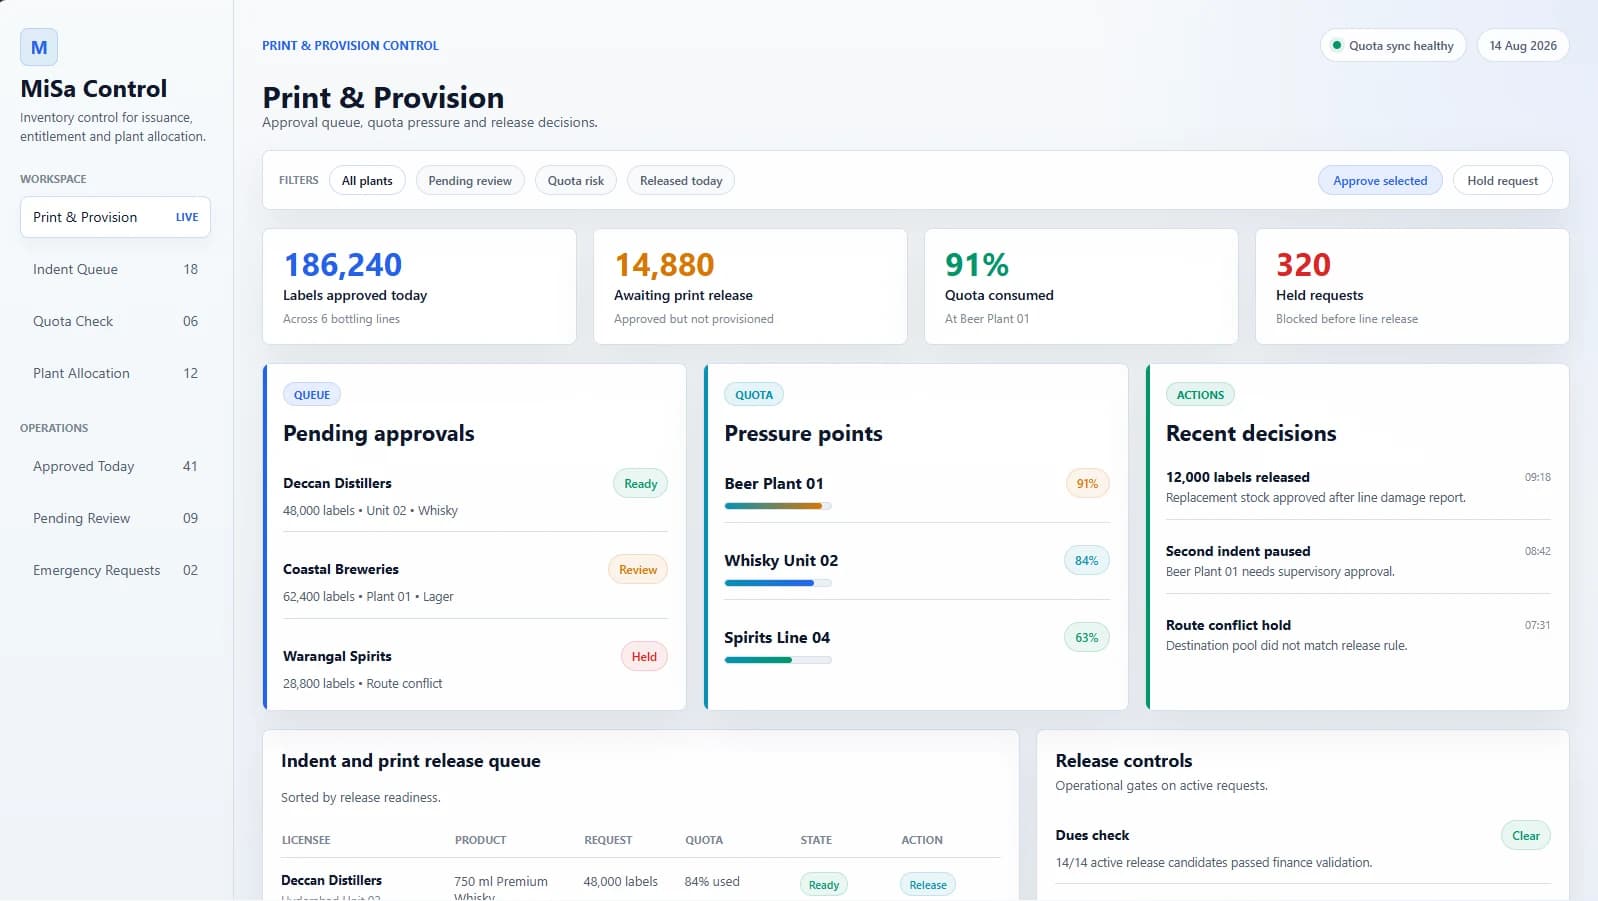
Task: Open Print & Provision workspace item
Action: click(115, 217)
